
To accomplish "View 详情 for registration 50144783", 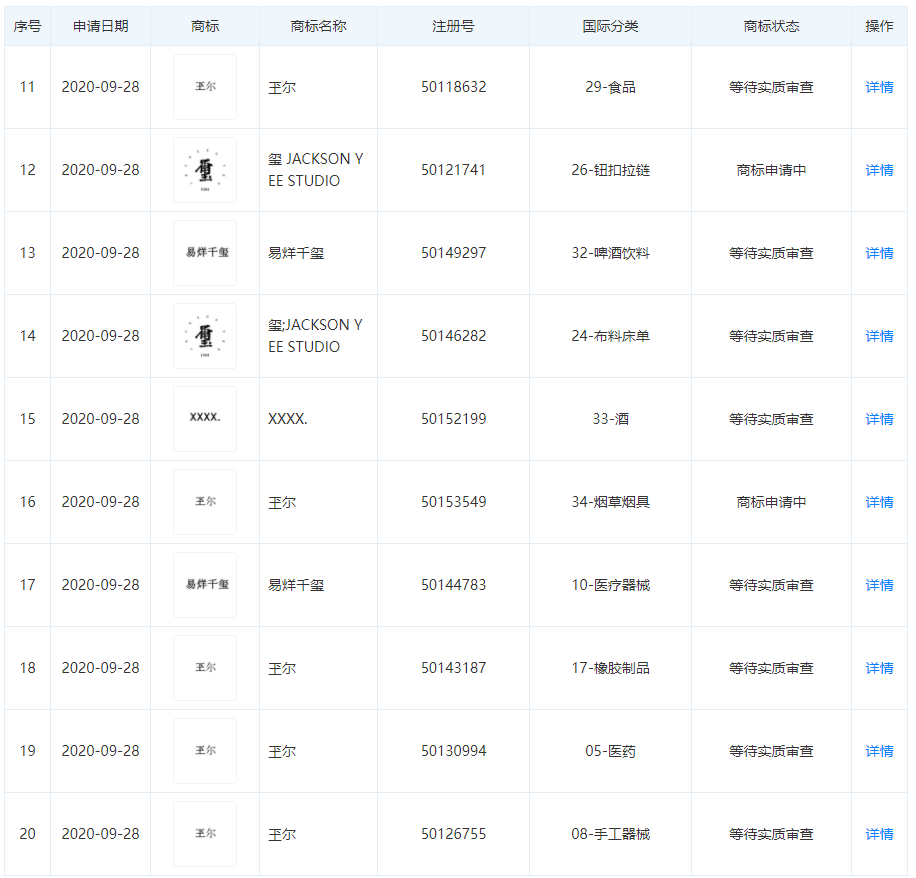I will tap(879, 585).
